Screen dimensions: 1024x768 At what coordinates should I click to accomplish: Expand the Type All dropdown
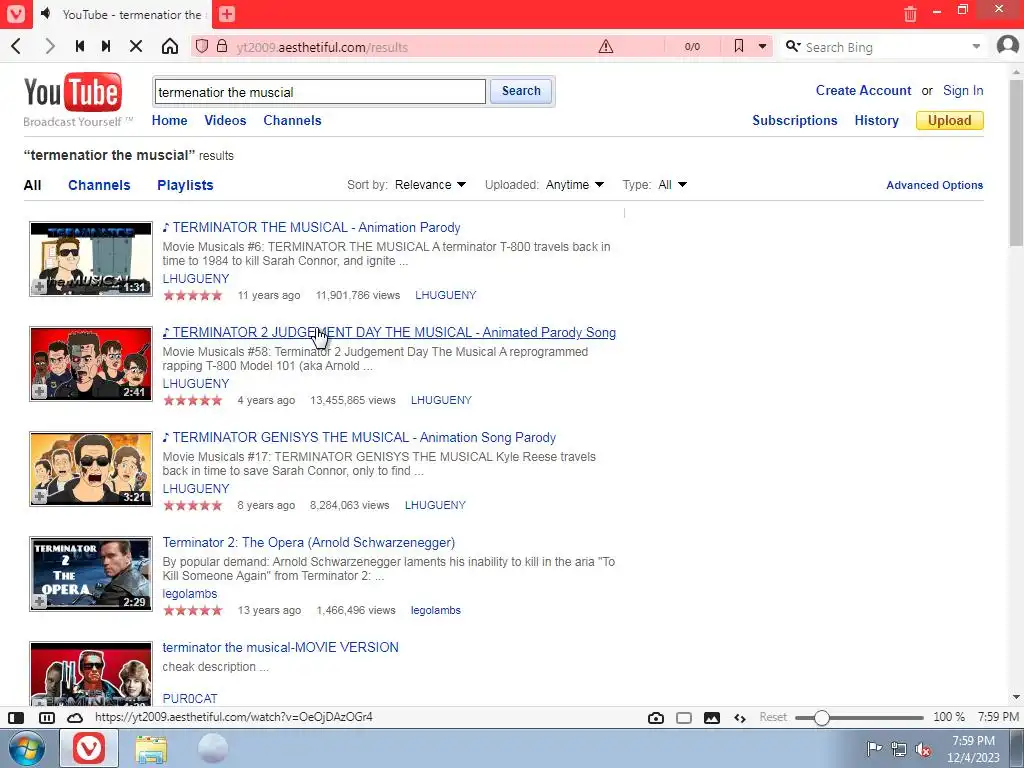672,185
